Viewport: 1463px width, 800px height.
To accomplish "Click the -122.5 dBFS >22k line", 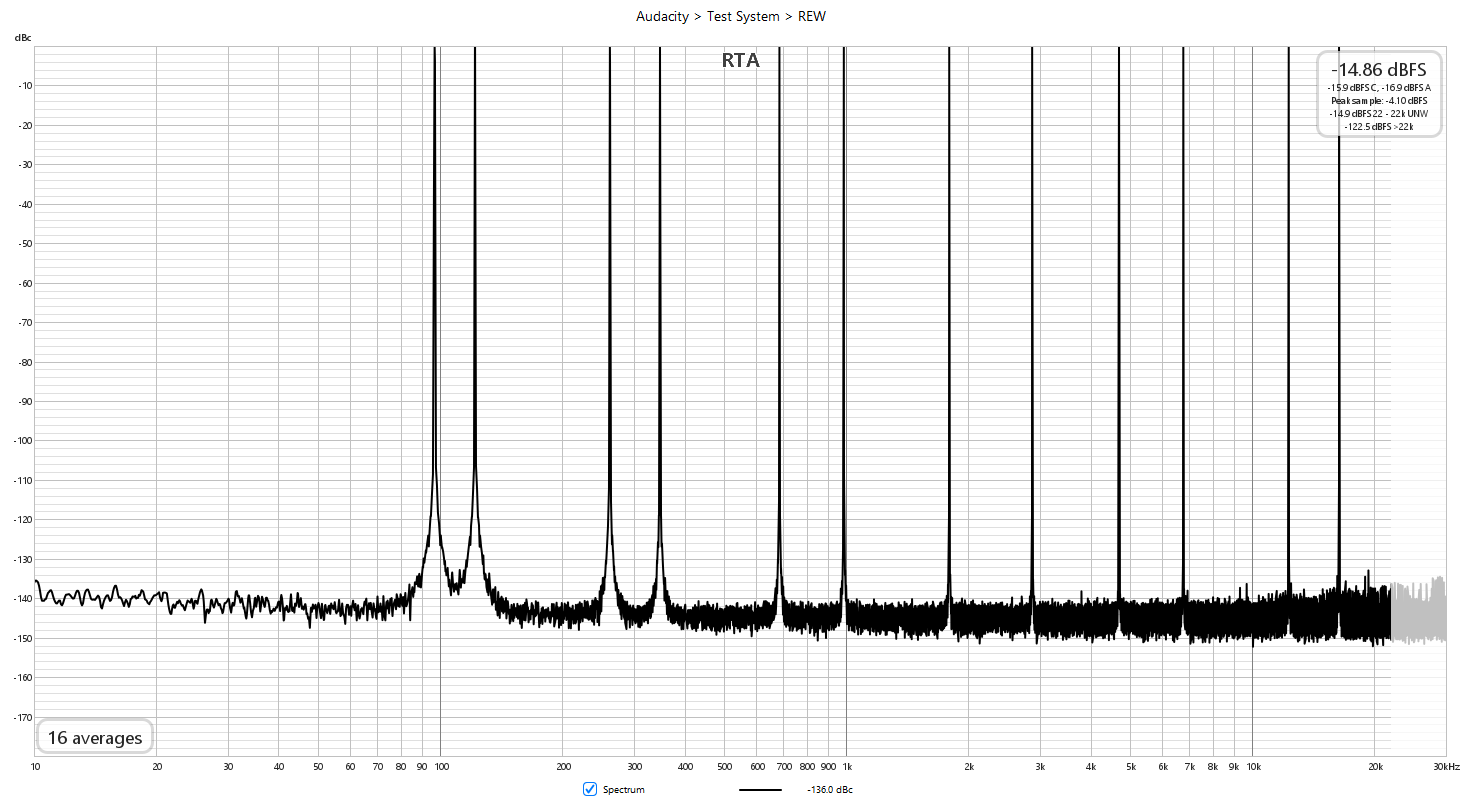I will coord(1379,126).
